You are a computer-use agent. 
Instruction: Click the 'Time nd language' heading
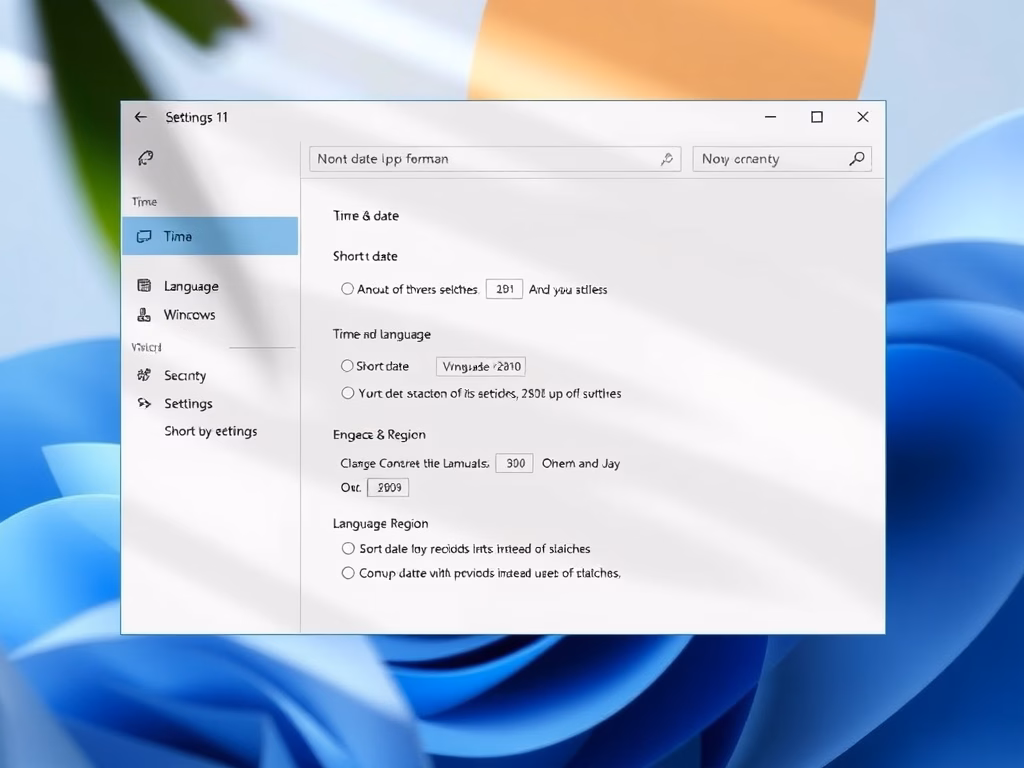pos(381,334)
